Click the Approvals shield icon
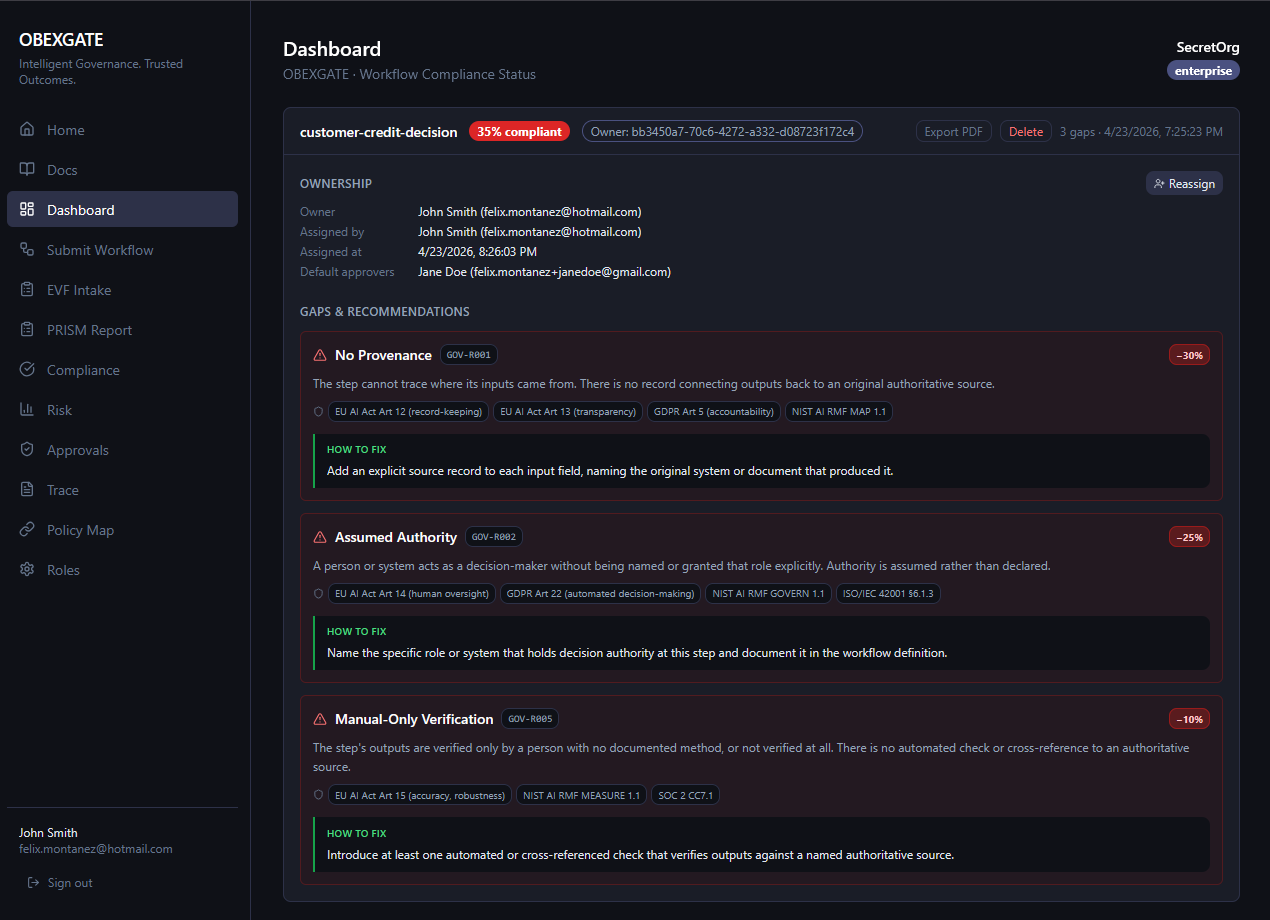1270x920 pixels. (27, 450)
